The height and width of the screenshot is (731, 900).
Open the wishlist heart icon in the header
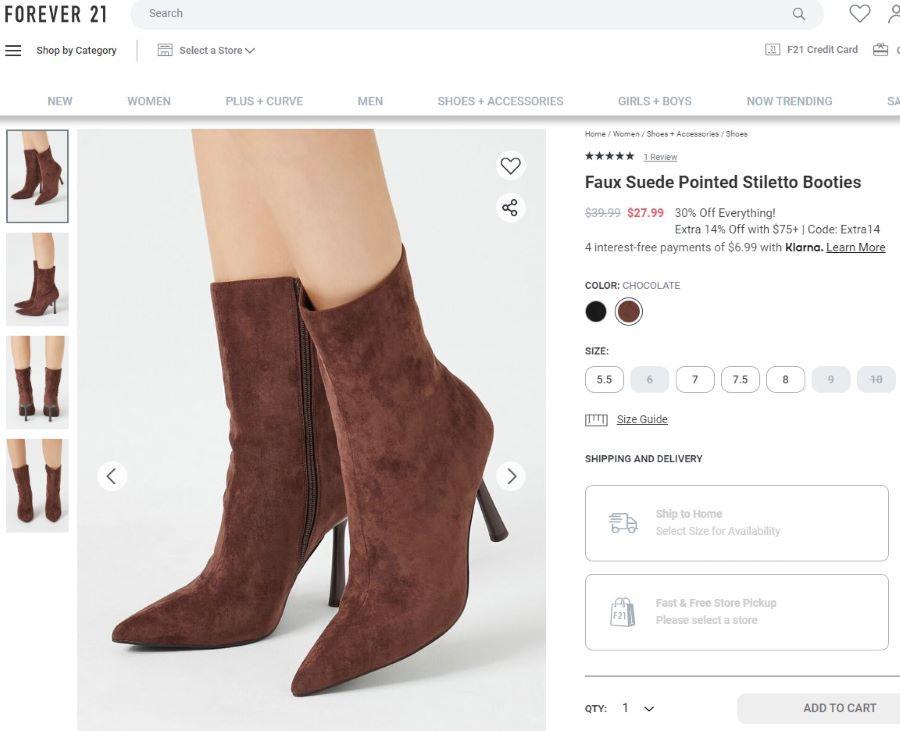(x=859, y=13)
